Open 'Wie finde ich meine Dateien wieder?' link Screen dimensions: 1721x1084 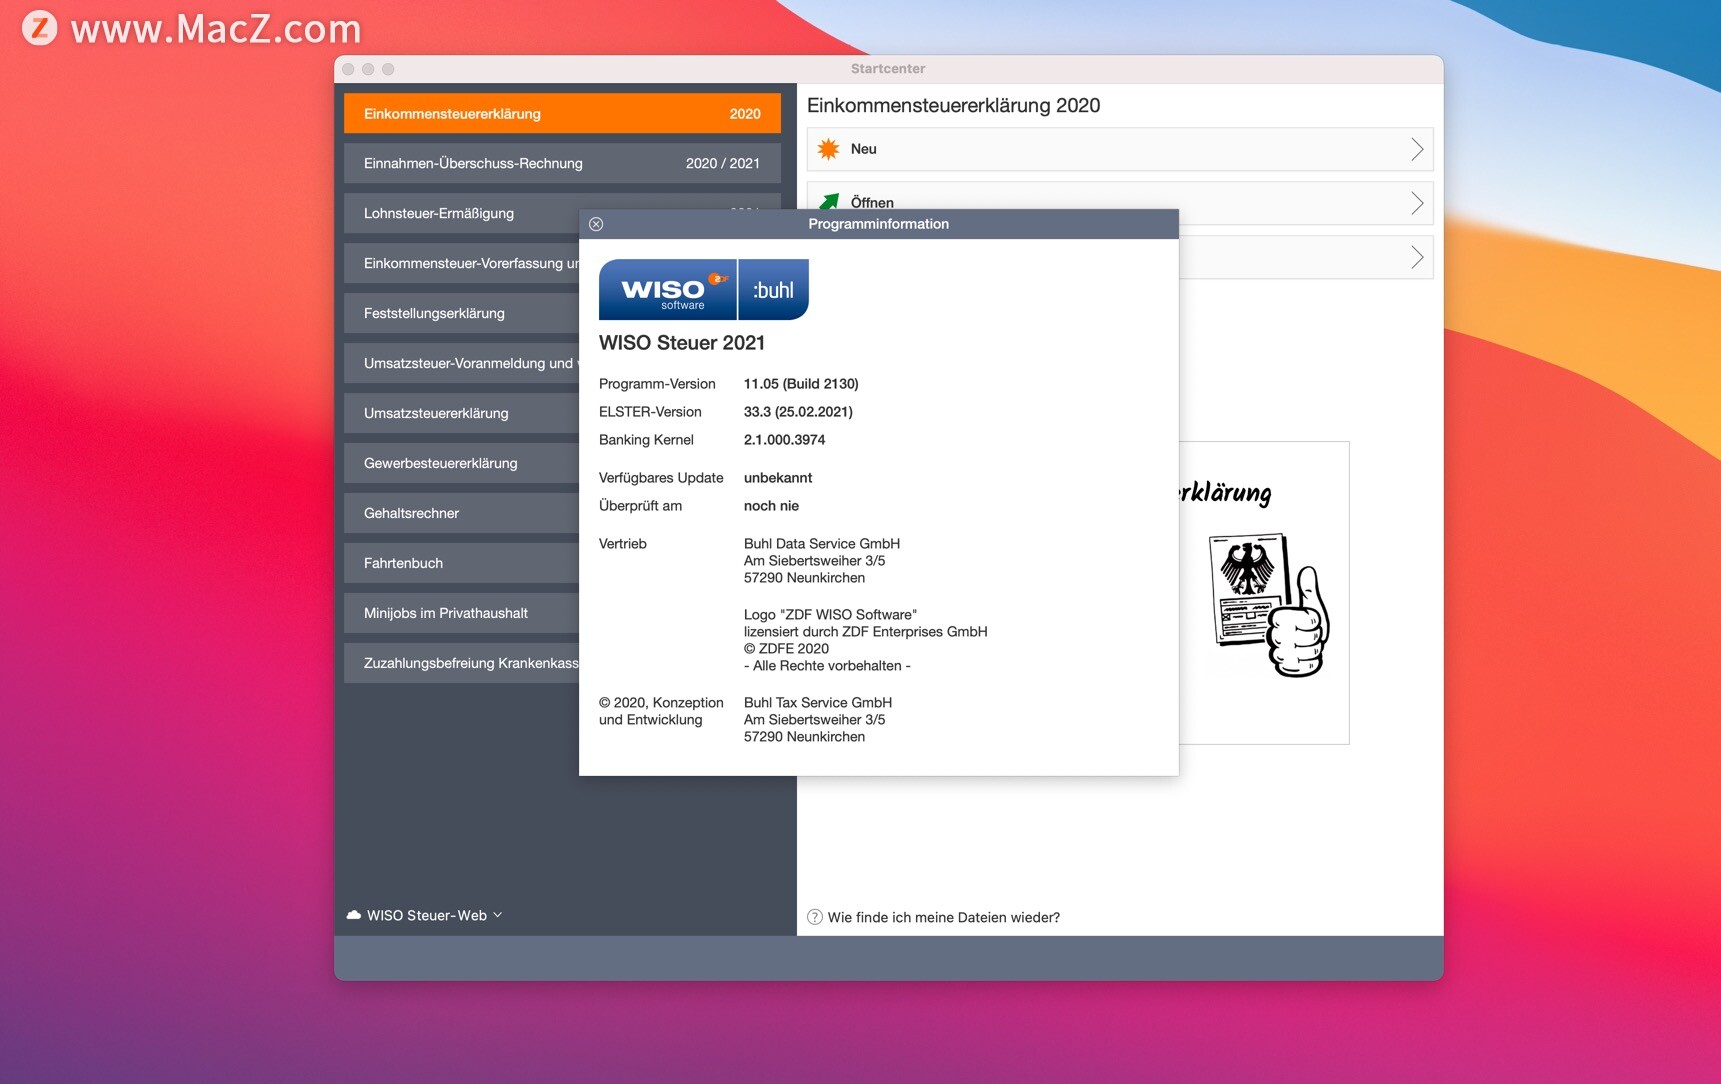(x=943, y=917)
